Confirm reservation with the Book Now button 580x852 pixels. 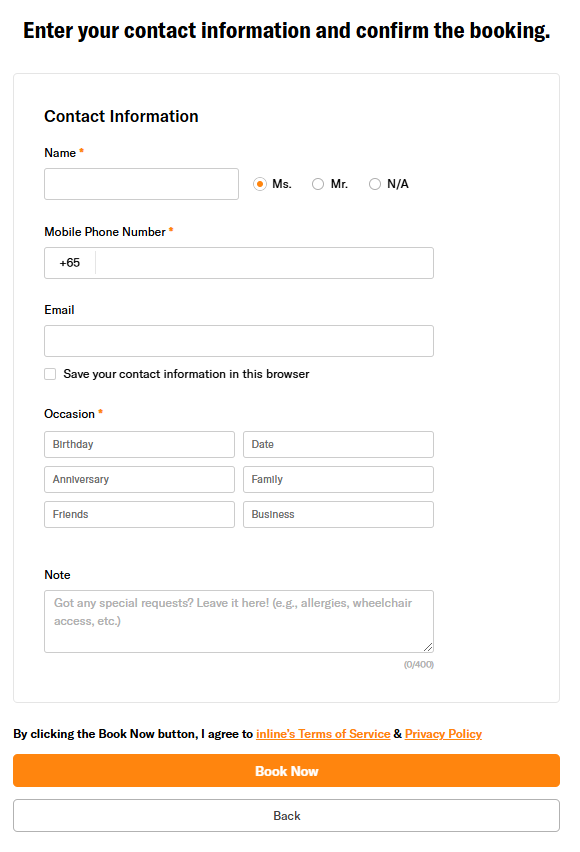pos(286,770)
